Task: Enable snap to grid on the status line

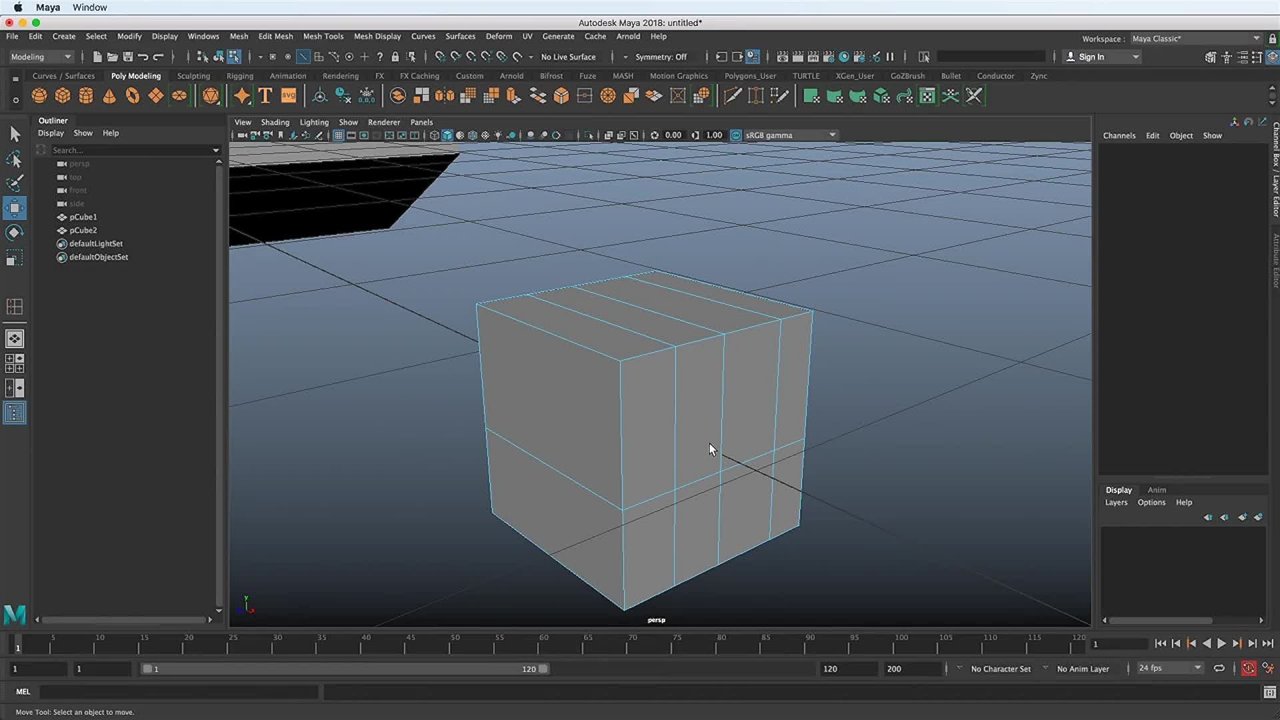Action: [438, 57]
